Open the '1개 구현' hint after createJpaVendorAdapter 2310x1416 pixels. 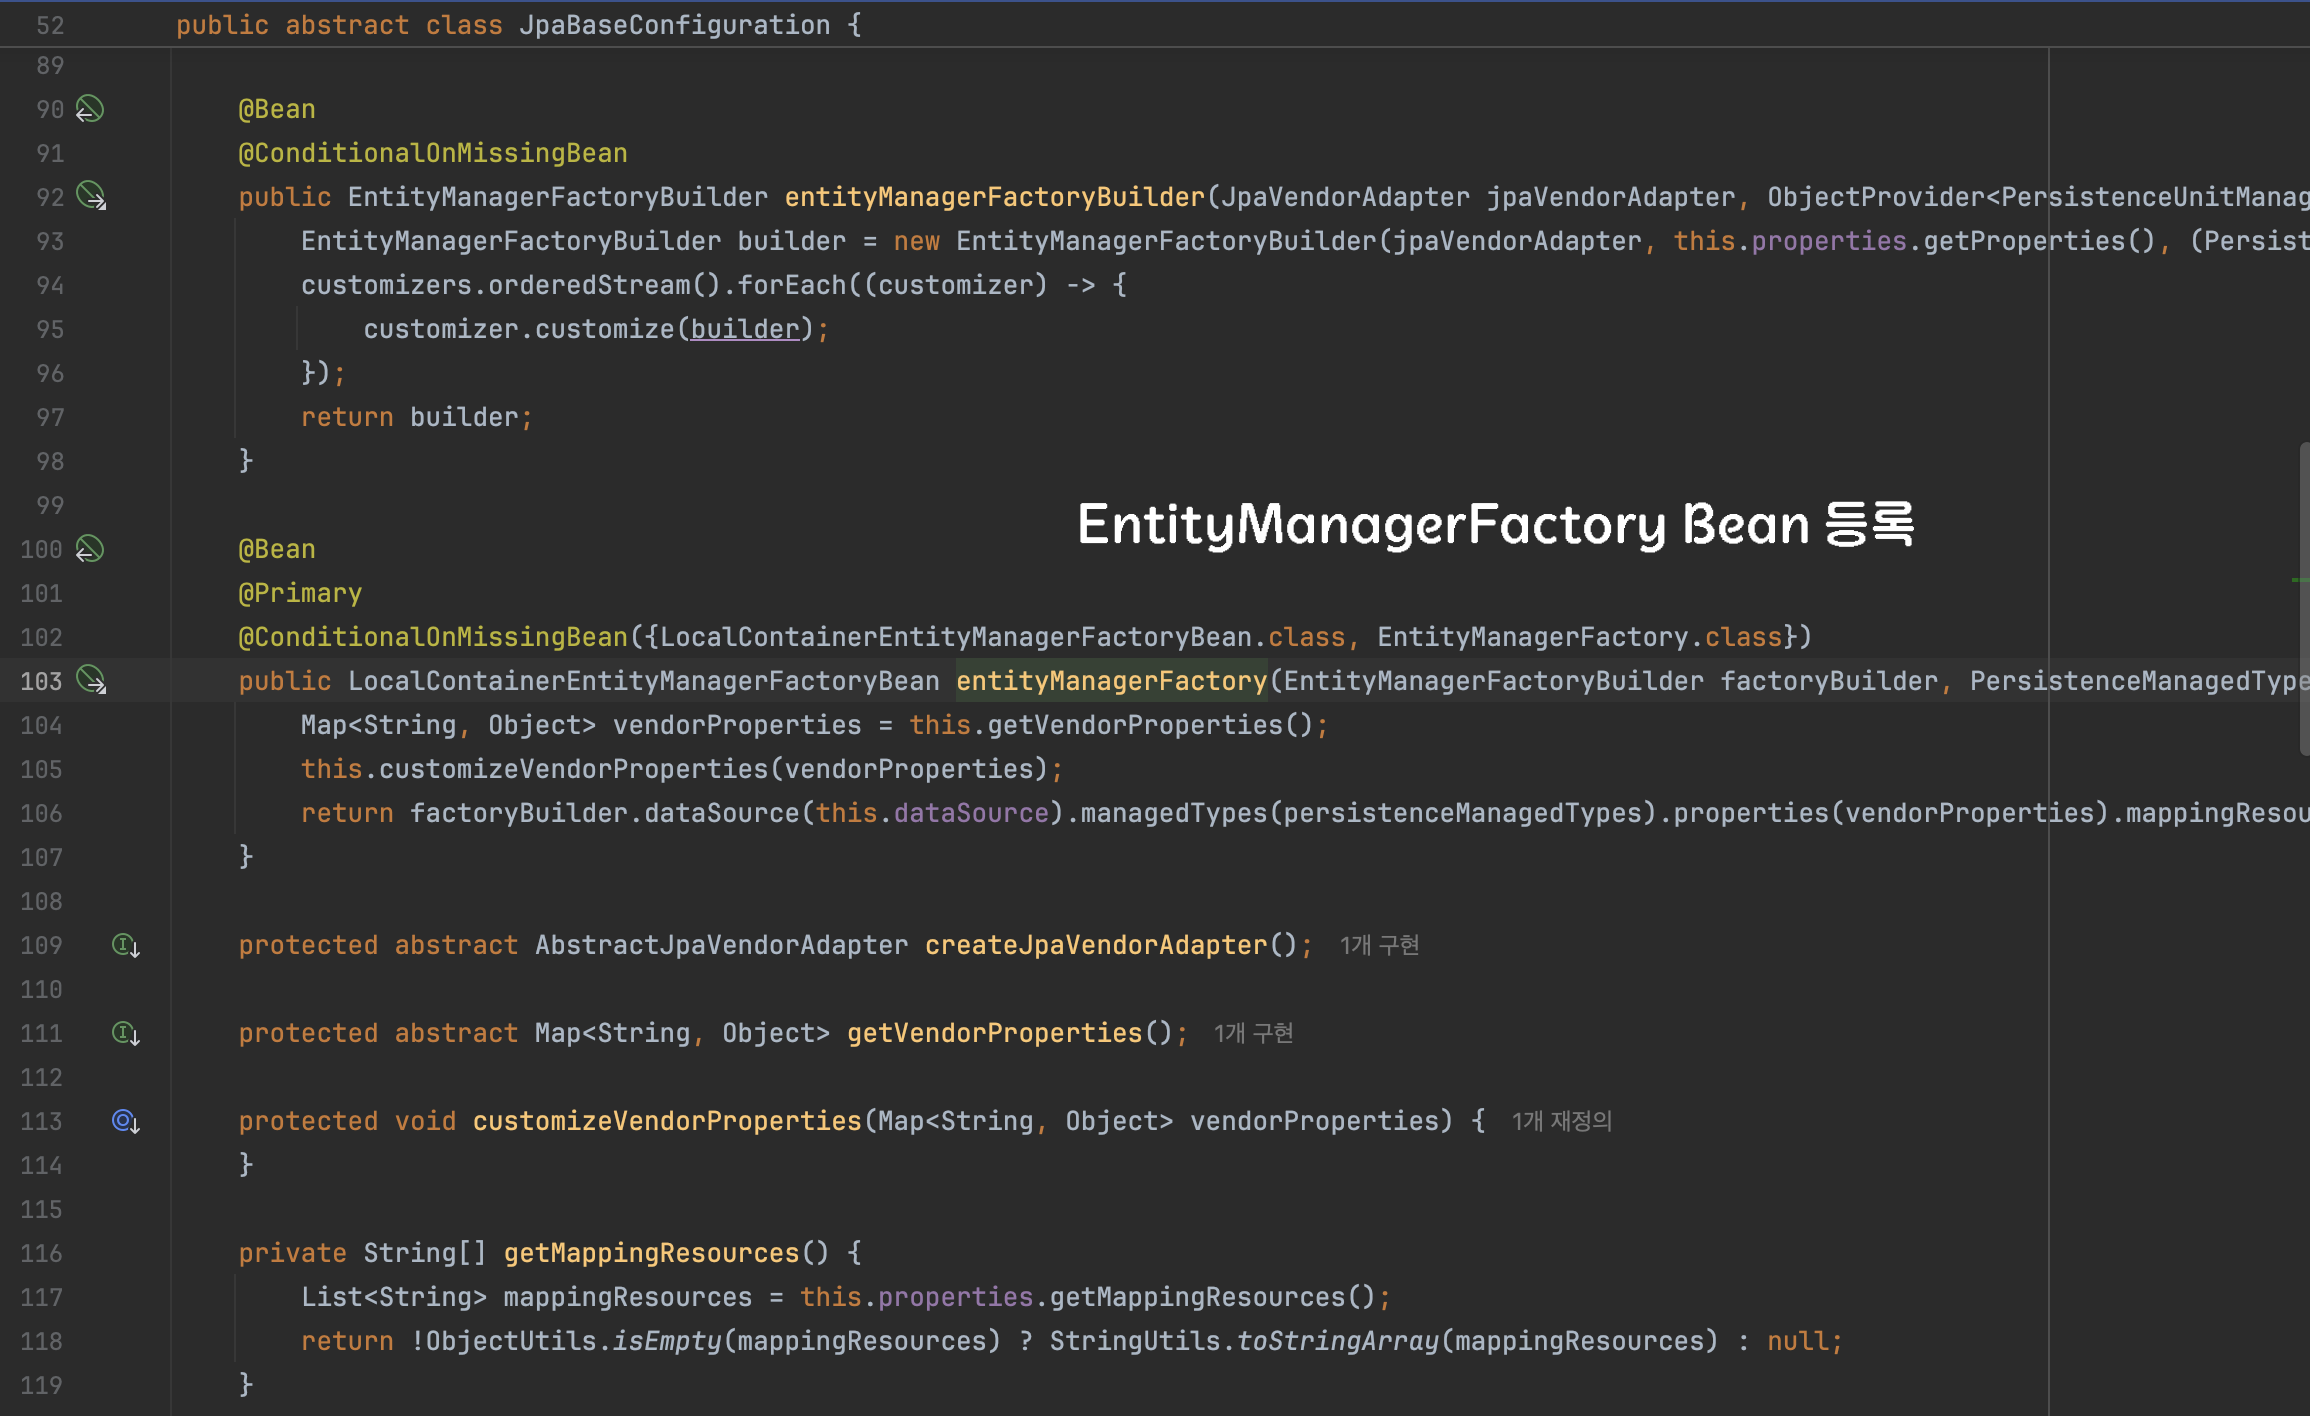point(1379,945)
